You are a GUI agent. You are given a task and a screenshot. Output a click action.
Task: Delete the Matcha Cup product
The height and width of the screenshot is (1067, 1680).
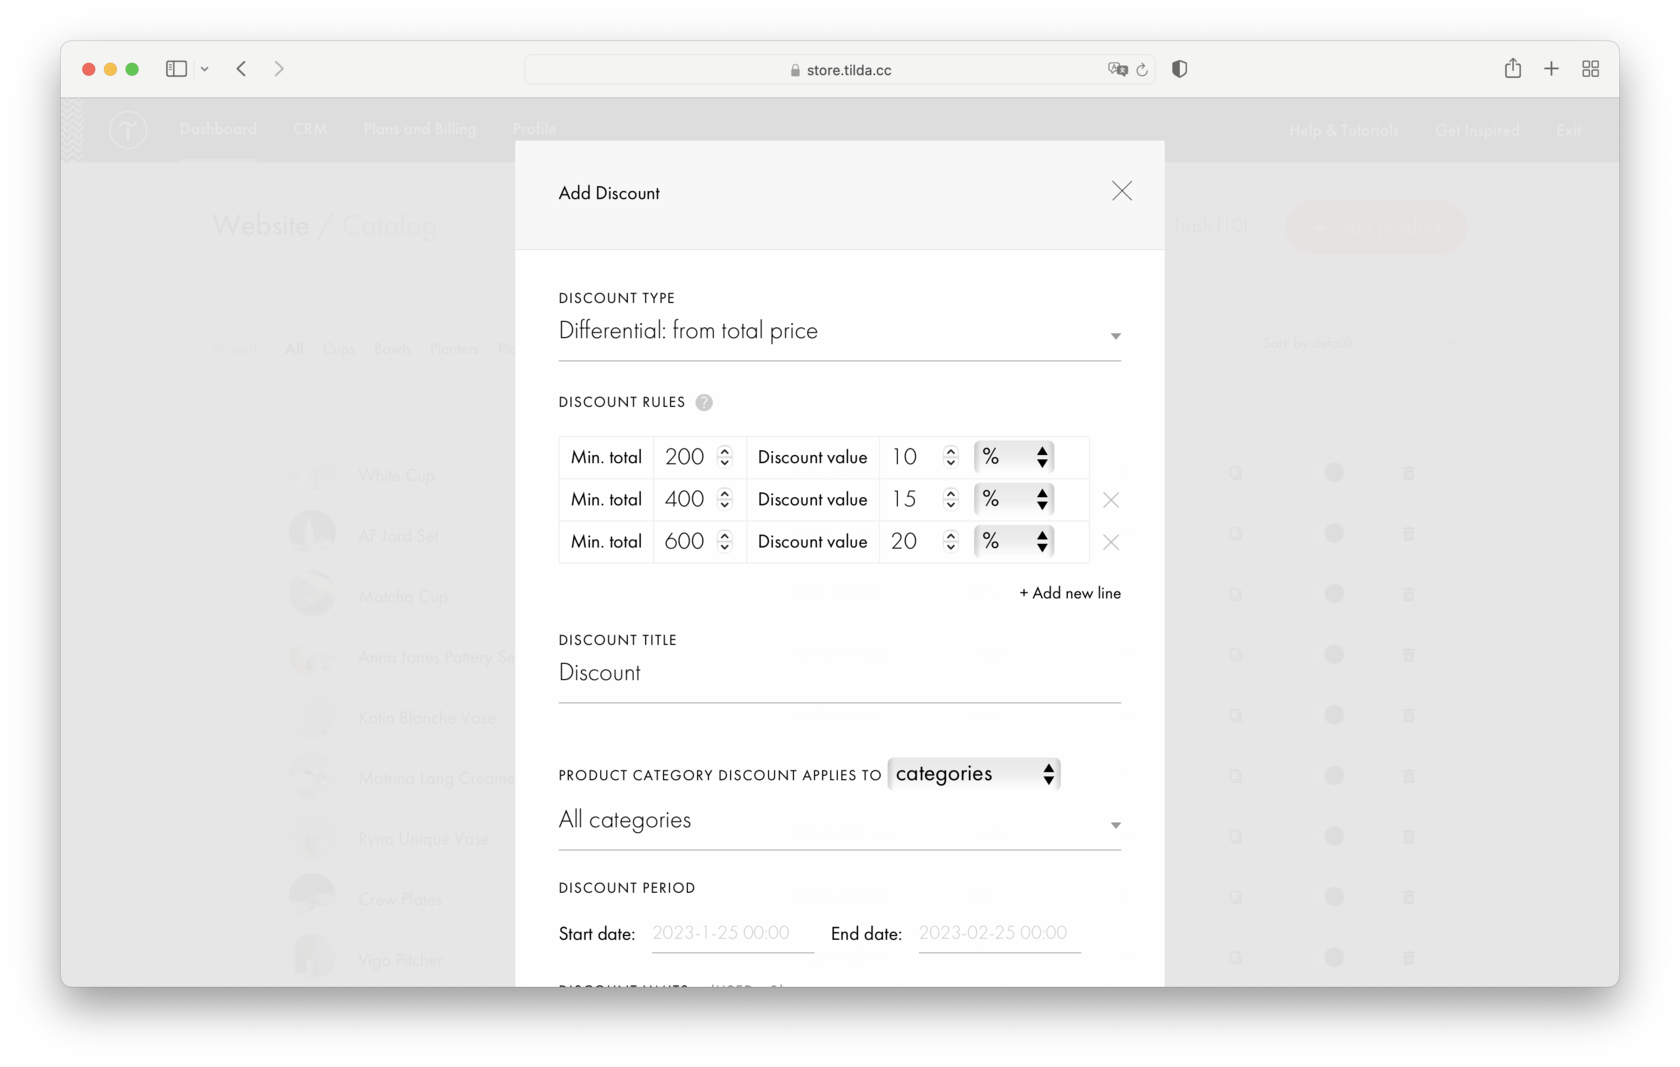[1408, 594]
